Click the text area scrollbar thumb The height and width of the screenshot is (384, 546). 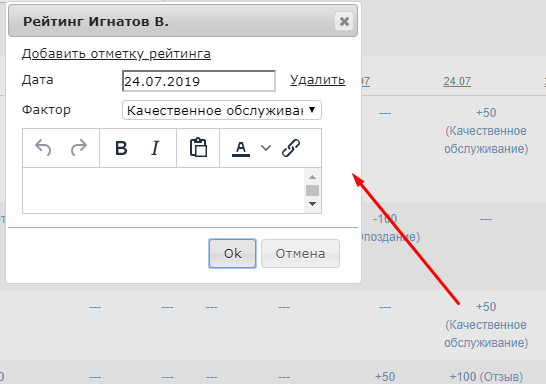(x=312, y=190)
